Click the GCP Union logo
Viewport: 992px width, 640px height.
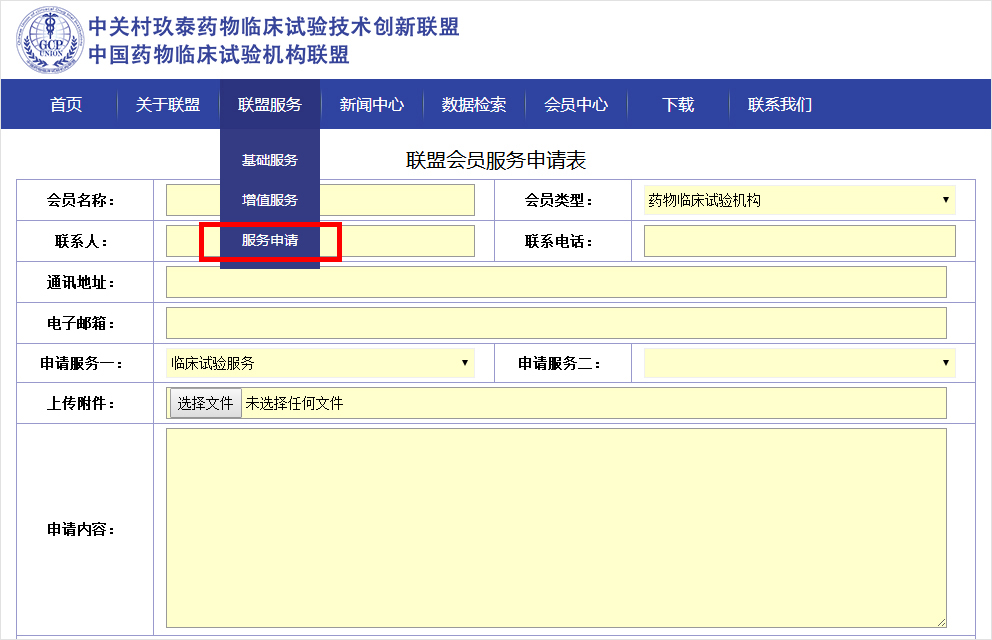coord(50,40)
